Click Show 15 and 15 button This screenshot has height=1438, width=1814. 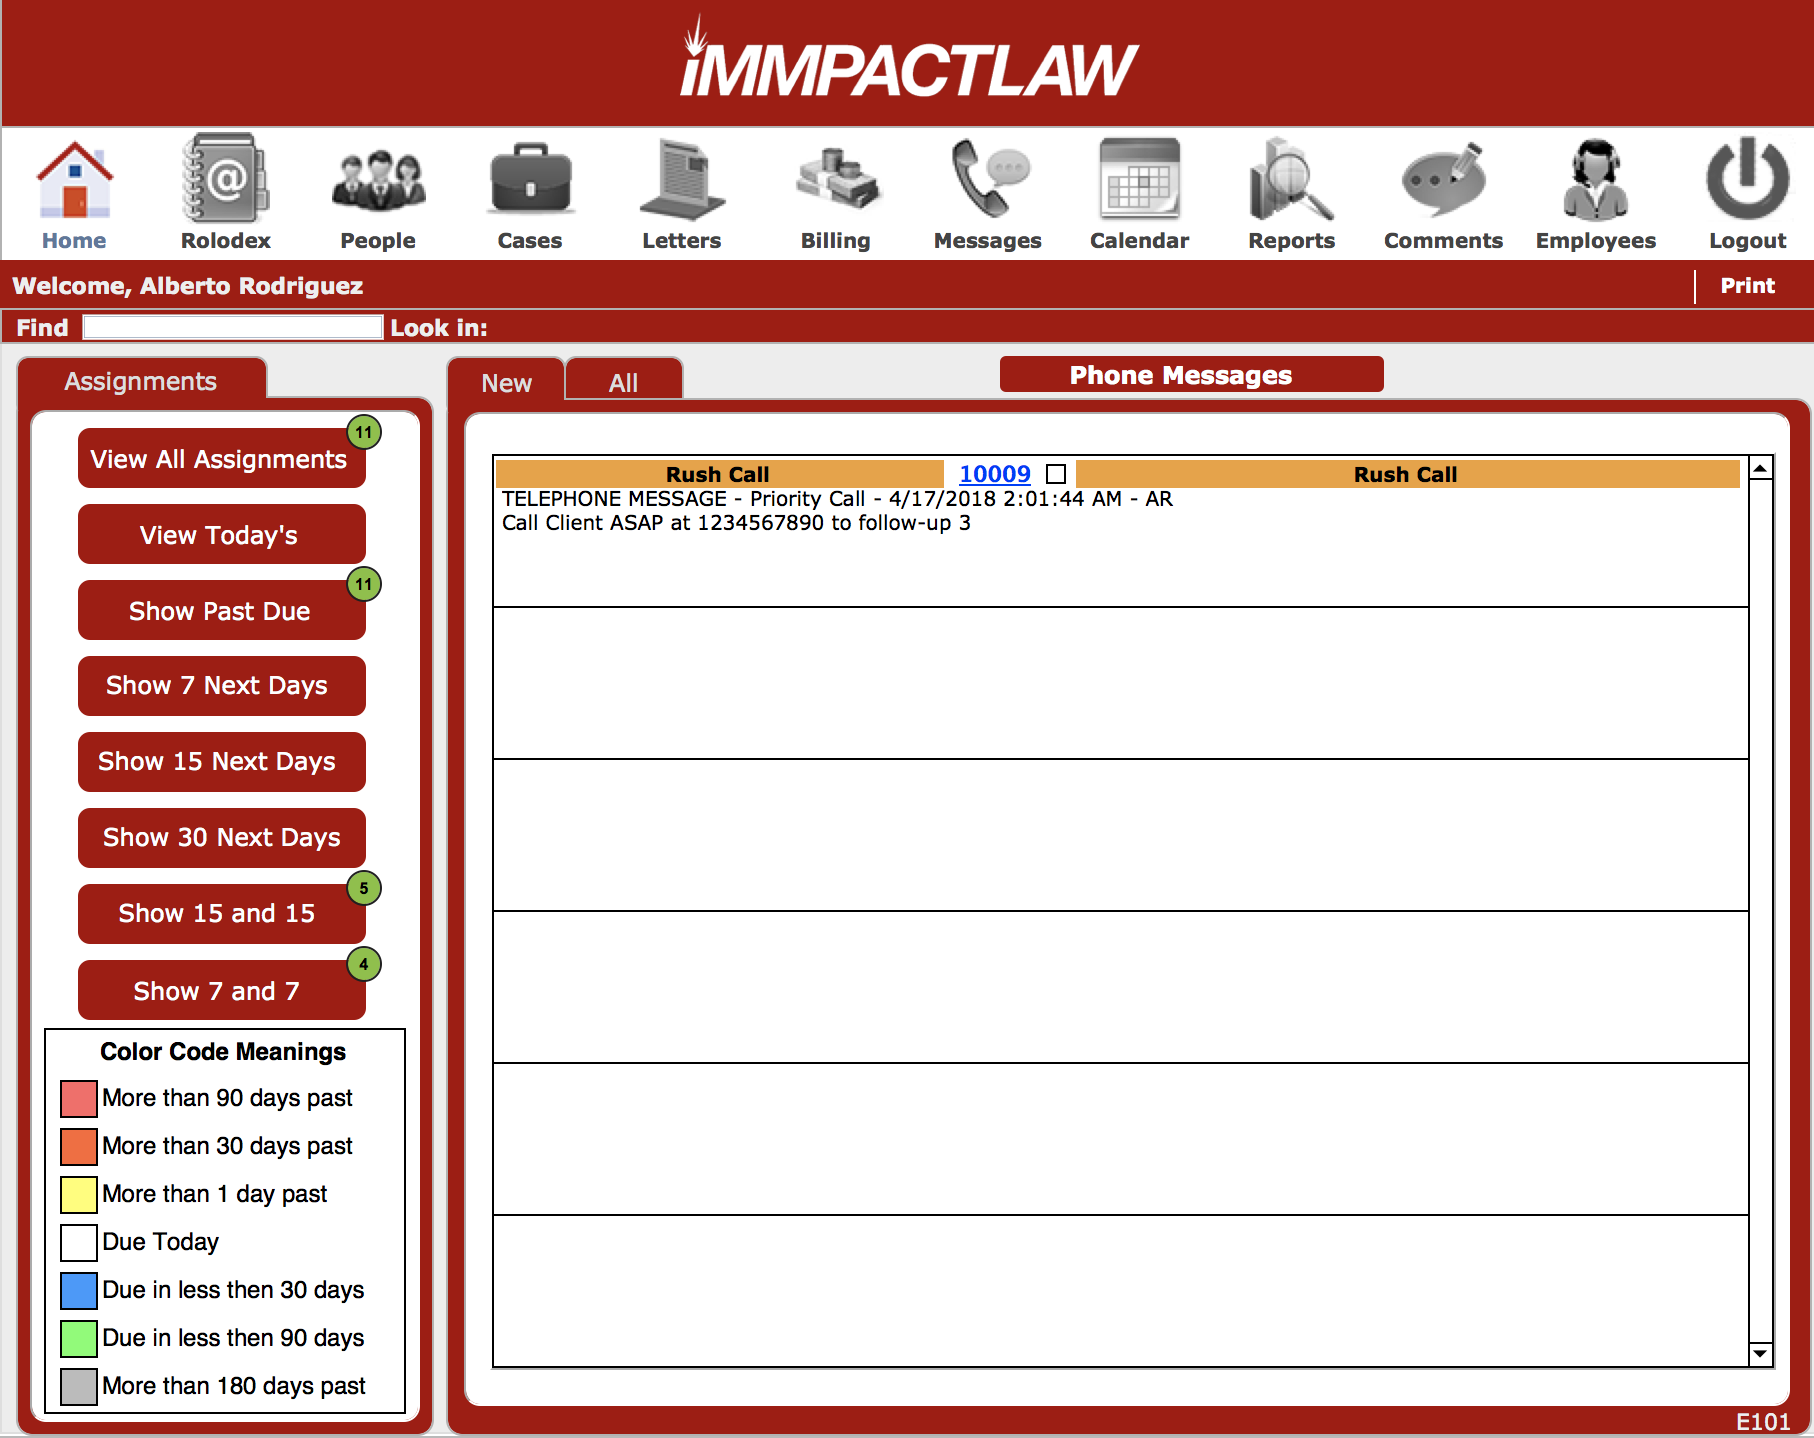click(x=222, y=914)
